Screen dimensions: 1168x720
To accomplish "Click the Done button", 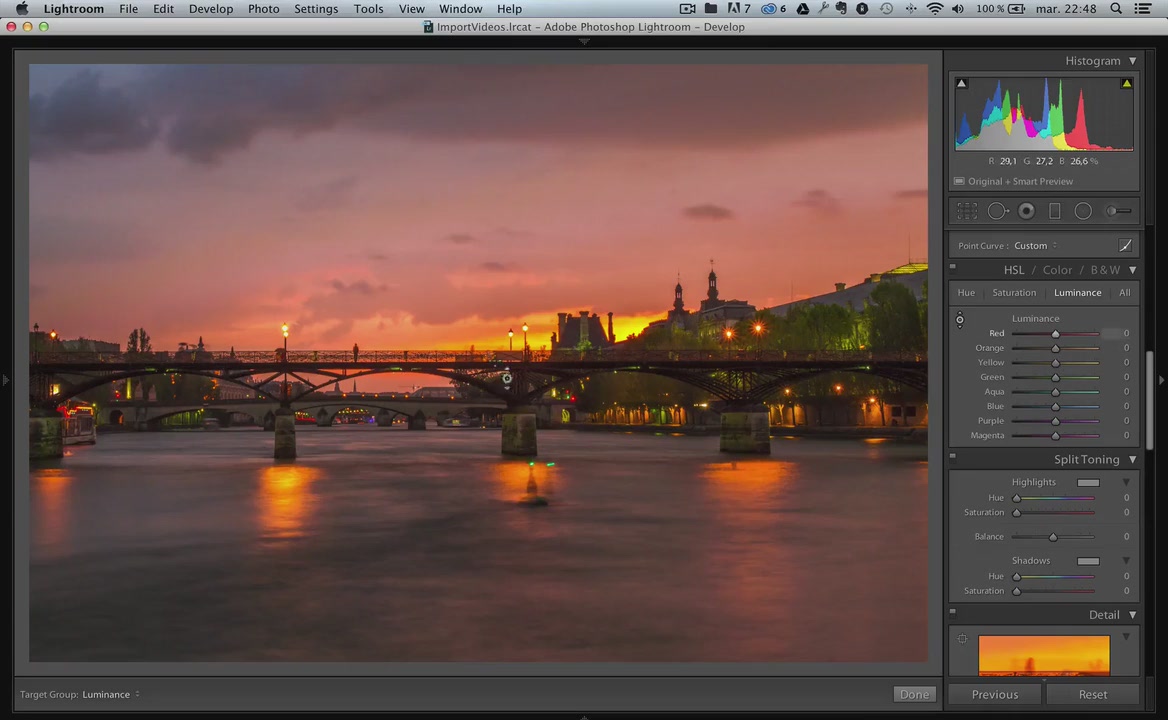I will tap(914, 695).
